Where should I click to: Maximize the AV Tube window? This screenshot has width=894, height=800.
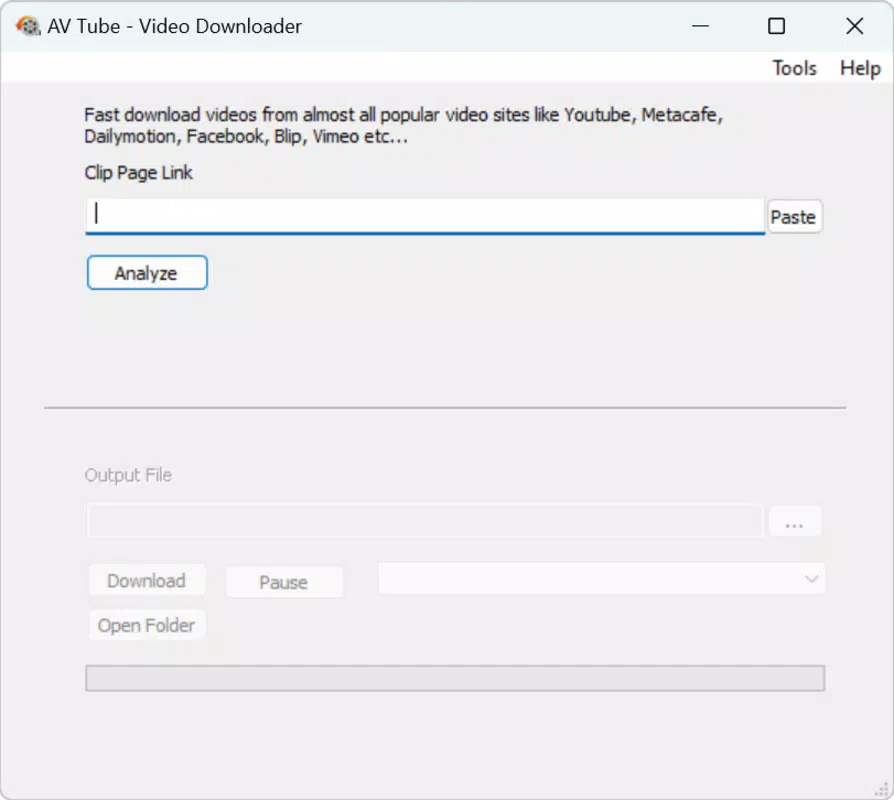click(776, 26)
